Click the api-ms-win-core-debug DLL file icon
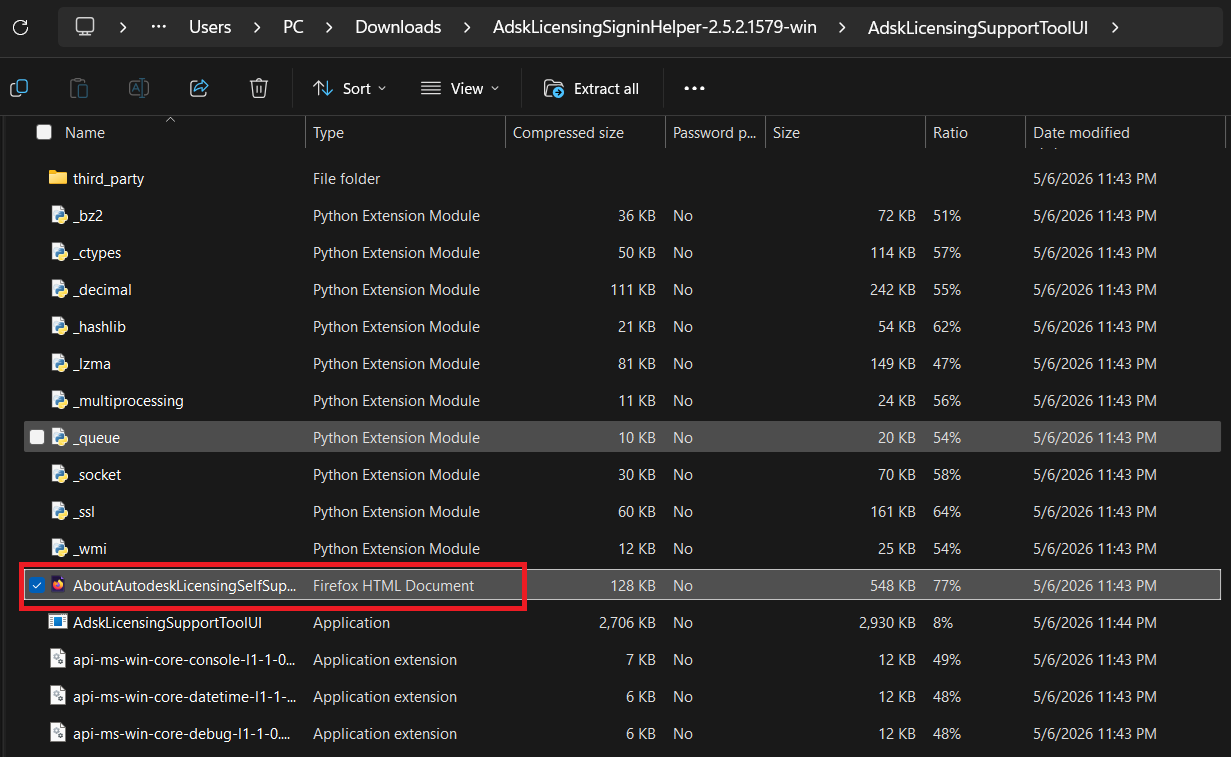1231x757 pixels. [58, 733]
